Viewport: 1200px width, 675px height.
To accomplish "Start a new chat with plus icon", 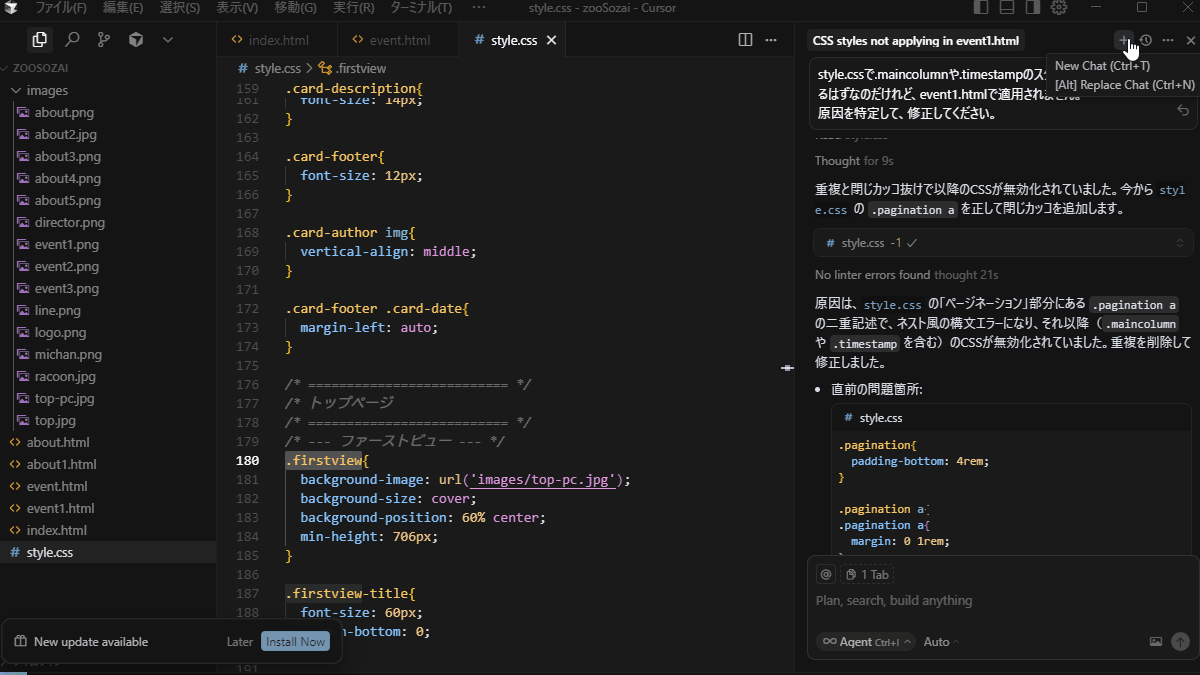I will tap(1124, 40).
